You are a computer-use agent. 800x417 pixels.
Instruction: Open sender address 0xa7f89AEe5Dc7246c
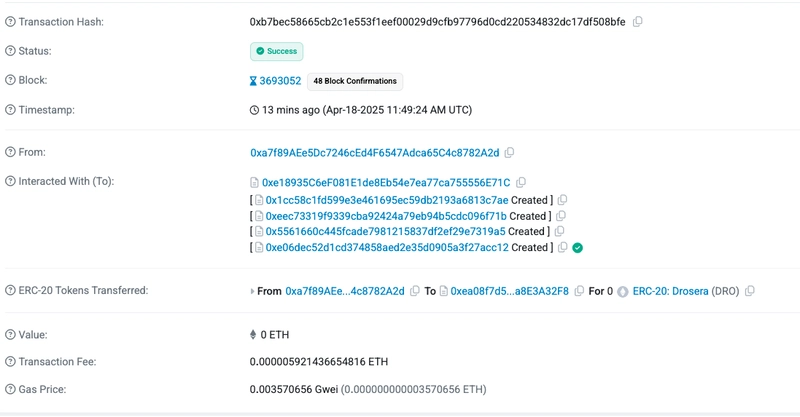click(x=374, y=153)
